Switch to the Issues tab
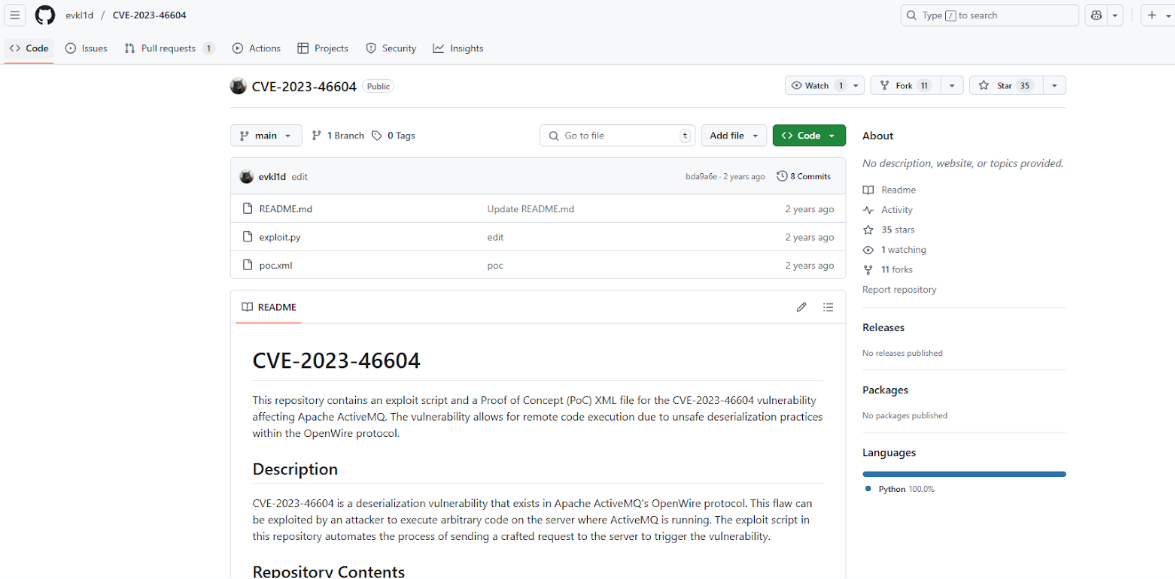This screenshot has height=579, width=1175. coord(86,48)
